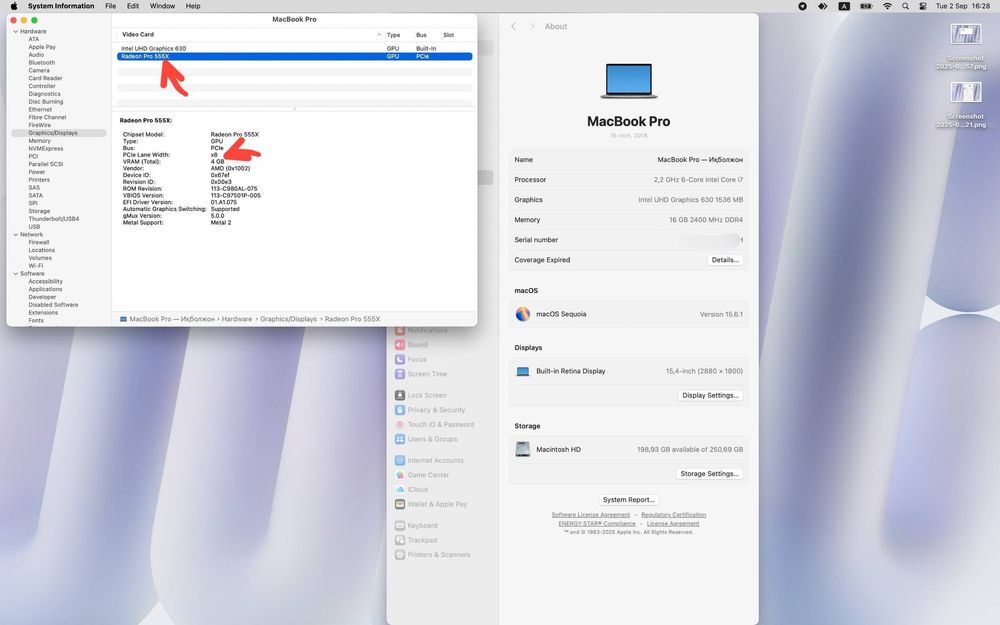This screenshot has height=625, width=1000.
Task: Click Hardware in the bottom path bar
Action: 237,319
